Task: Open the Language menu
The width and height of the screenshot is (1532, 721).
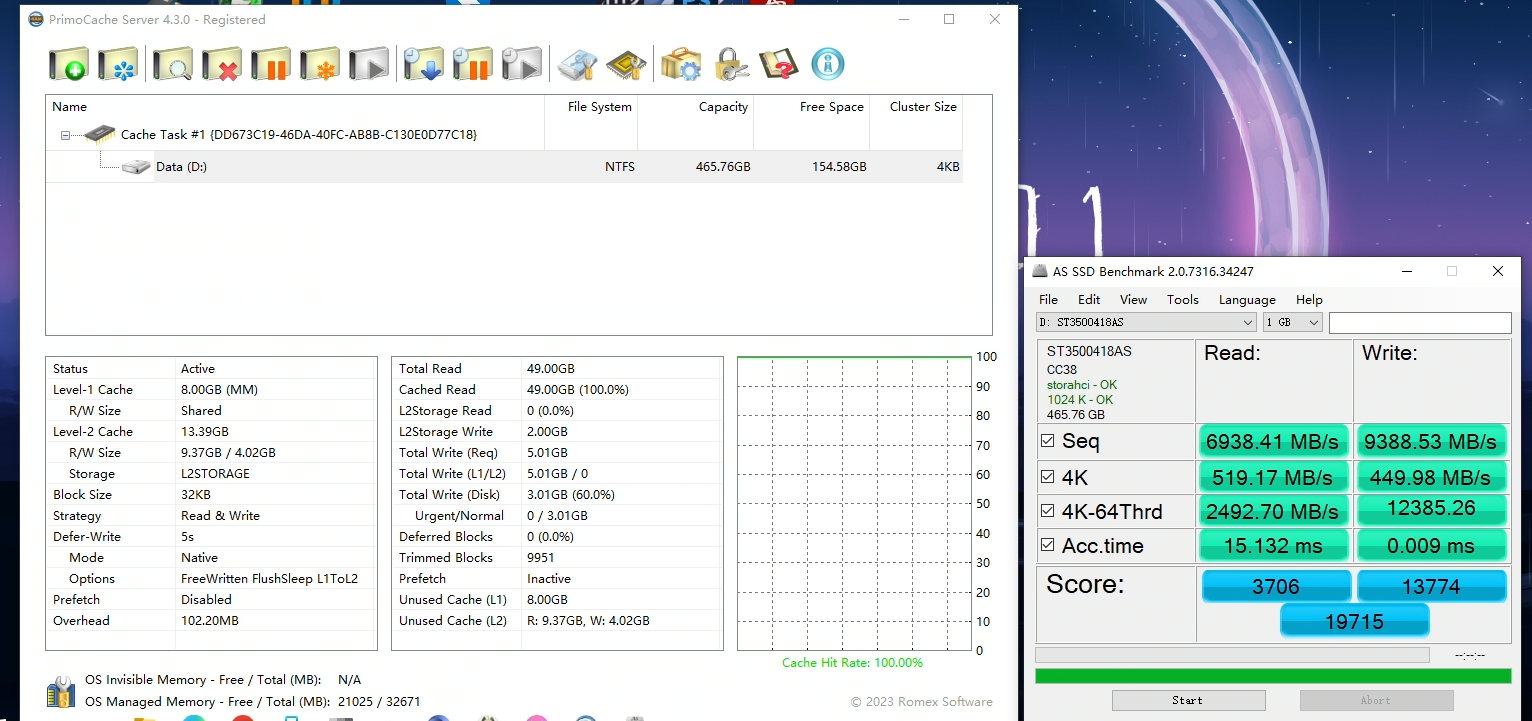Action: [1246, 300]
